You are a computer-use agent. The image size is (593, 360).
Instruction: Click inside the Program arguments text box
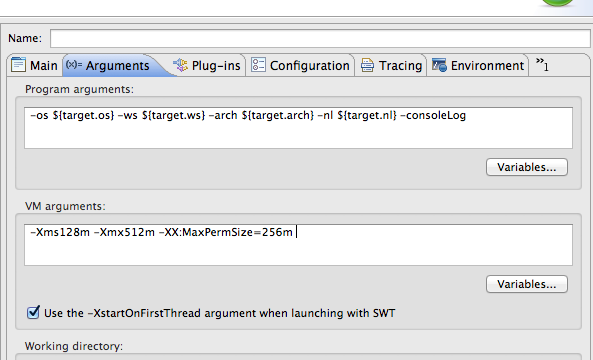pyautogui.click(x=298, y=128)
